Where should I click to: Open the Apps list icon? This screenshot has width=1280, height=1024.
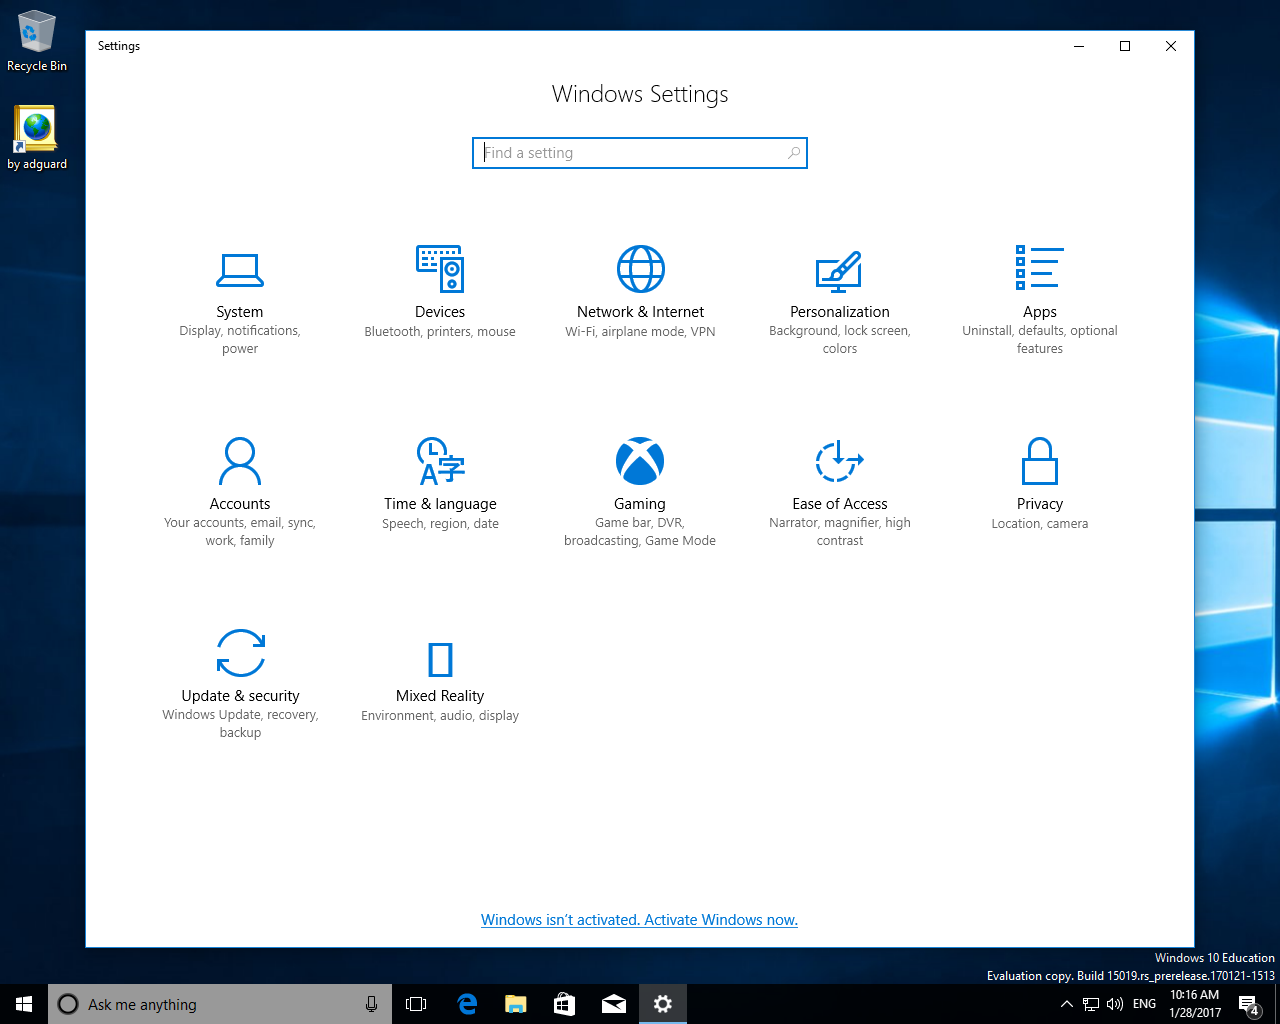(1040, 268)
